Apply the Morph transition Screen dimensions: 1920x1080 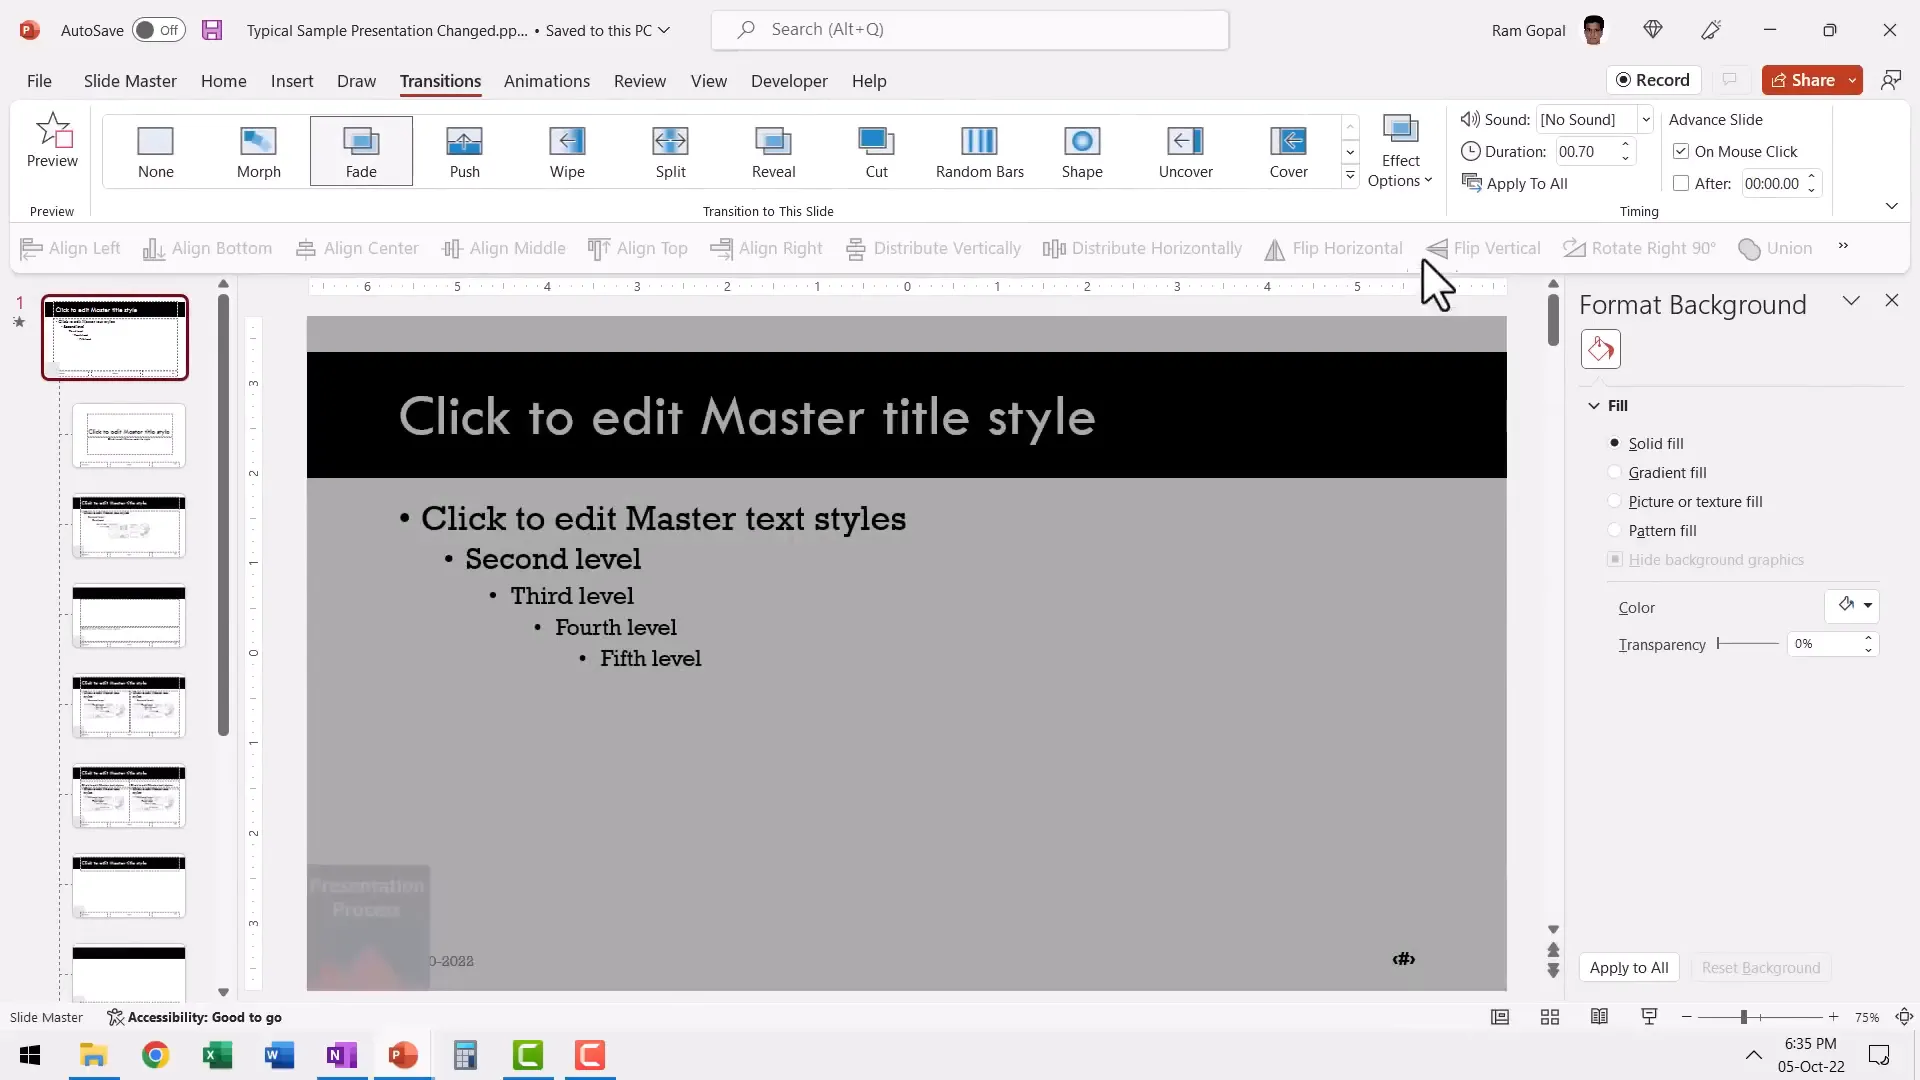click(258, 151)
